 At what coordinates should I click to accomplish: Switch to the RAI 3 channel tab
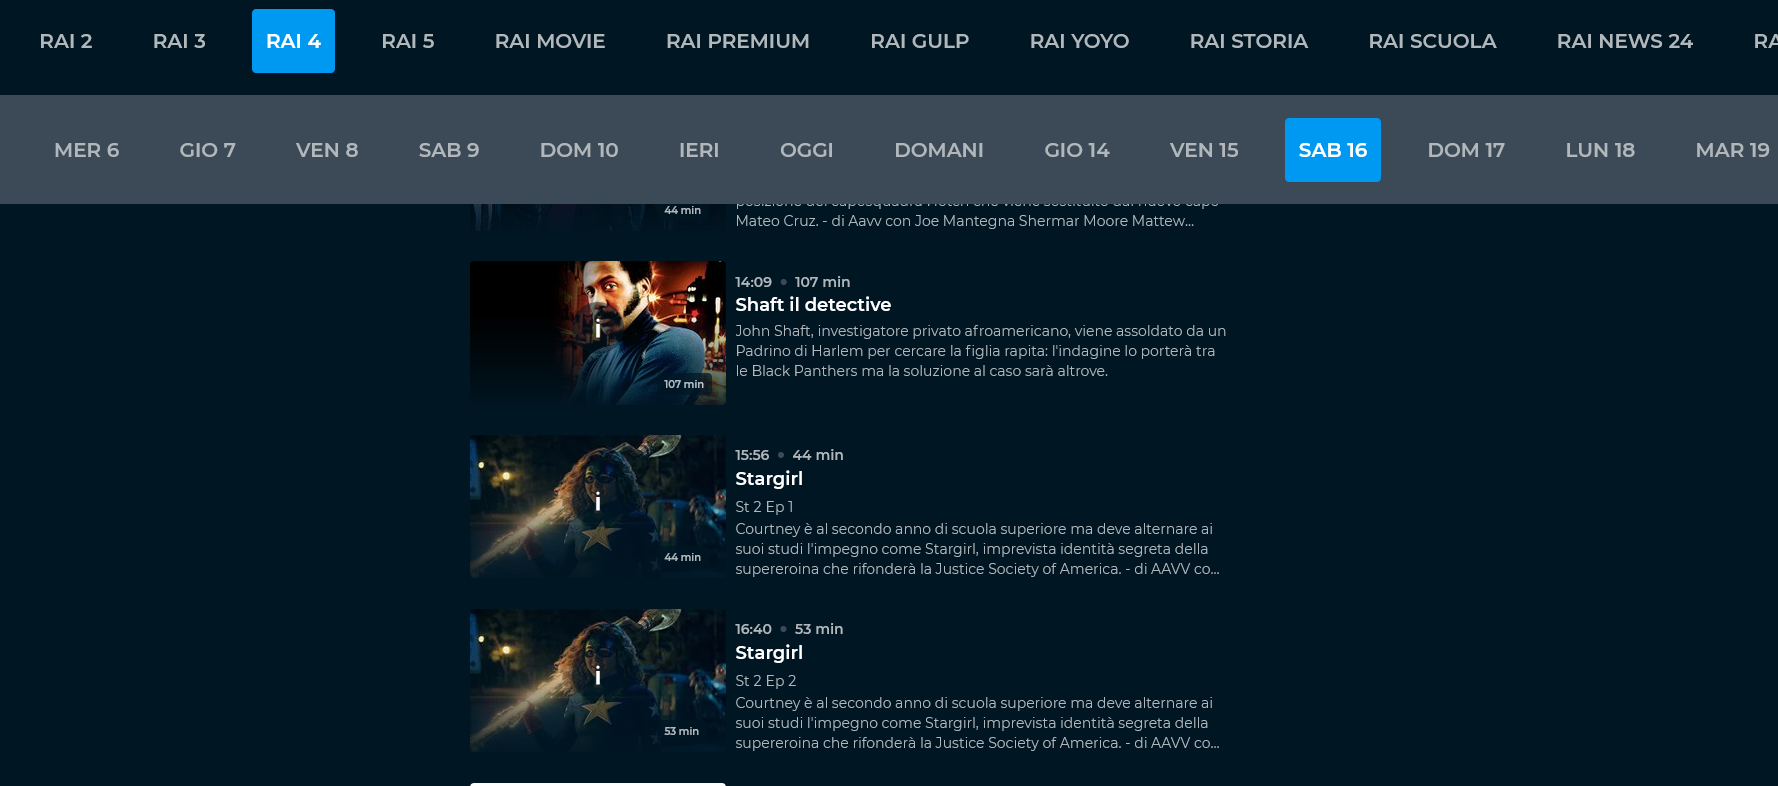[x=179, y=41]
